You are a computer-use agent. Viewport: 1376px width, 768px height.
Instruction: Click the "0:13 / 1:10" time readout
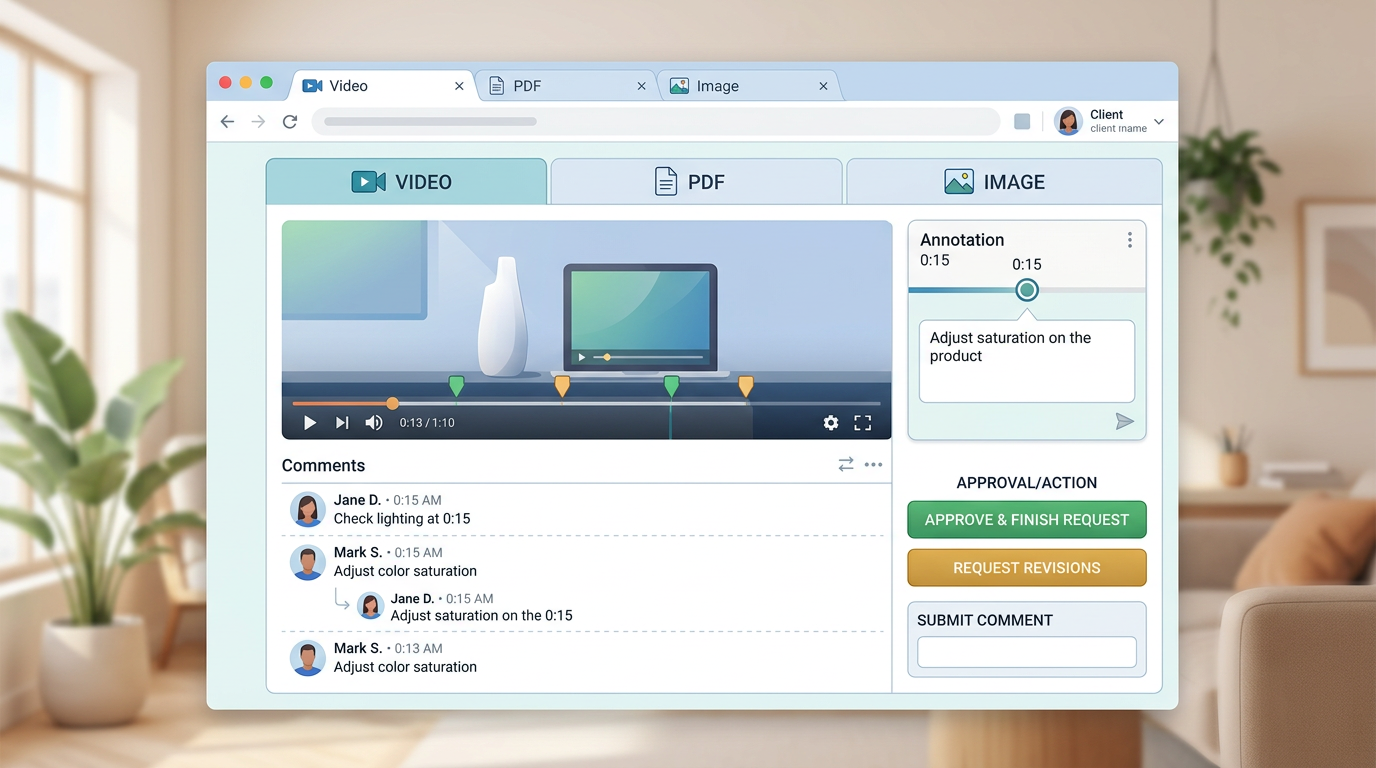[x=427, y=423]
